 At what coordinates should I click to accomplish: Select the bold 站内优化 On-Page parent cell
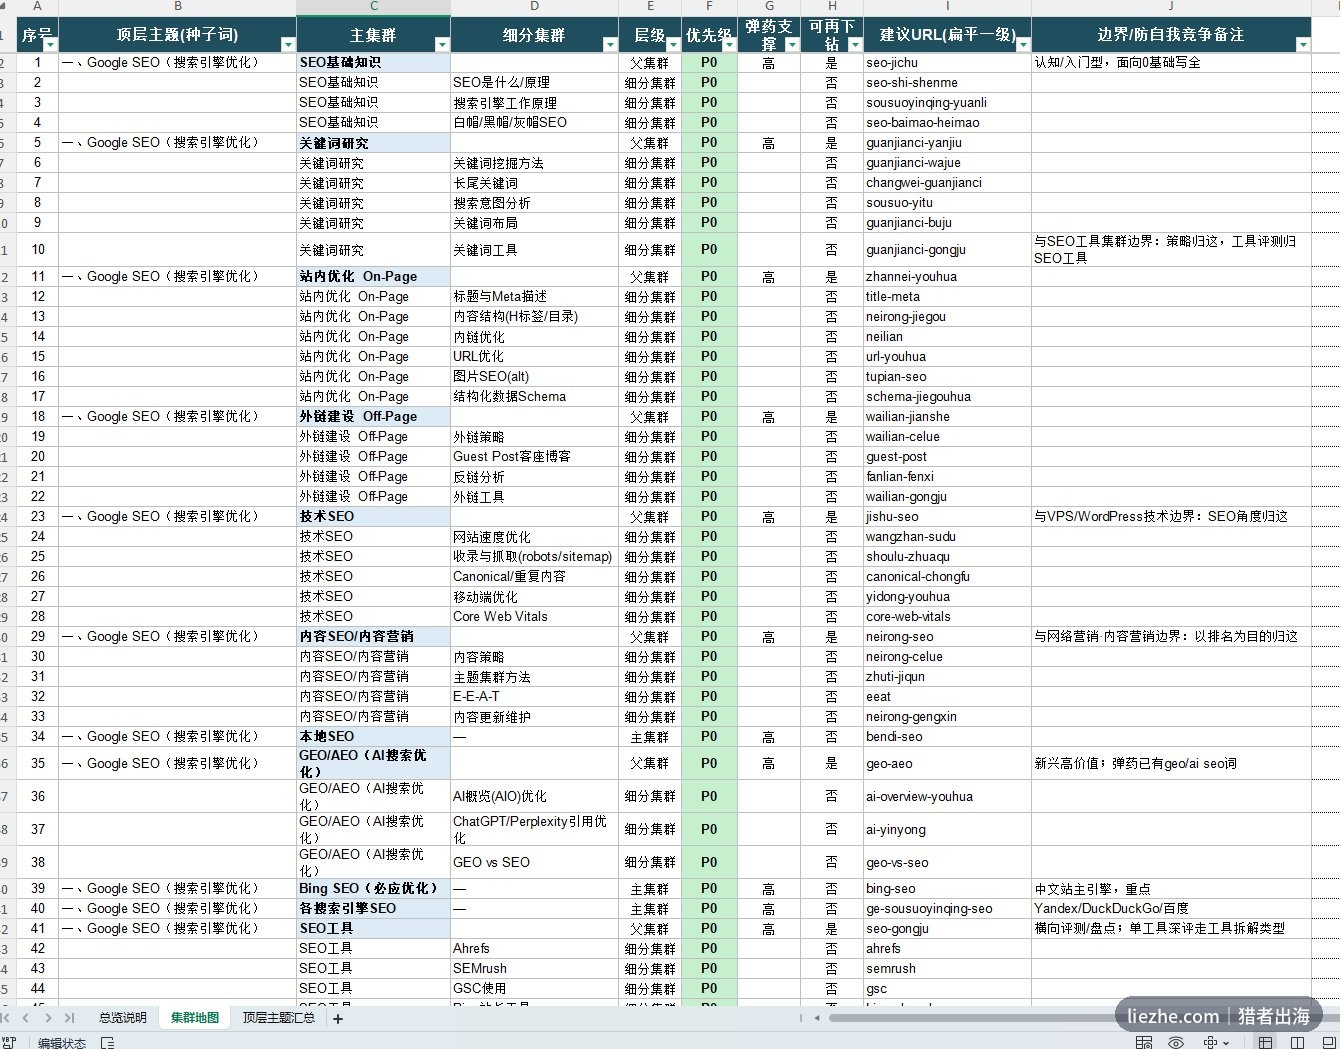[374, 276]
